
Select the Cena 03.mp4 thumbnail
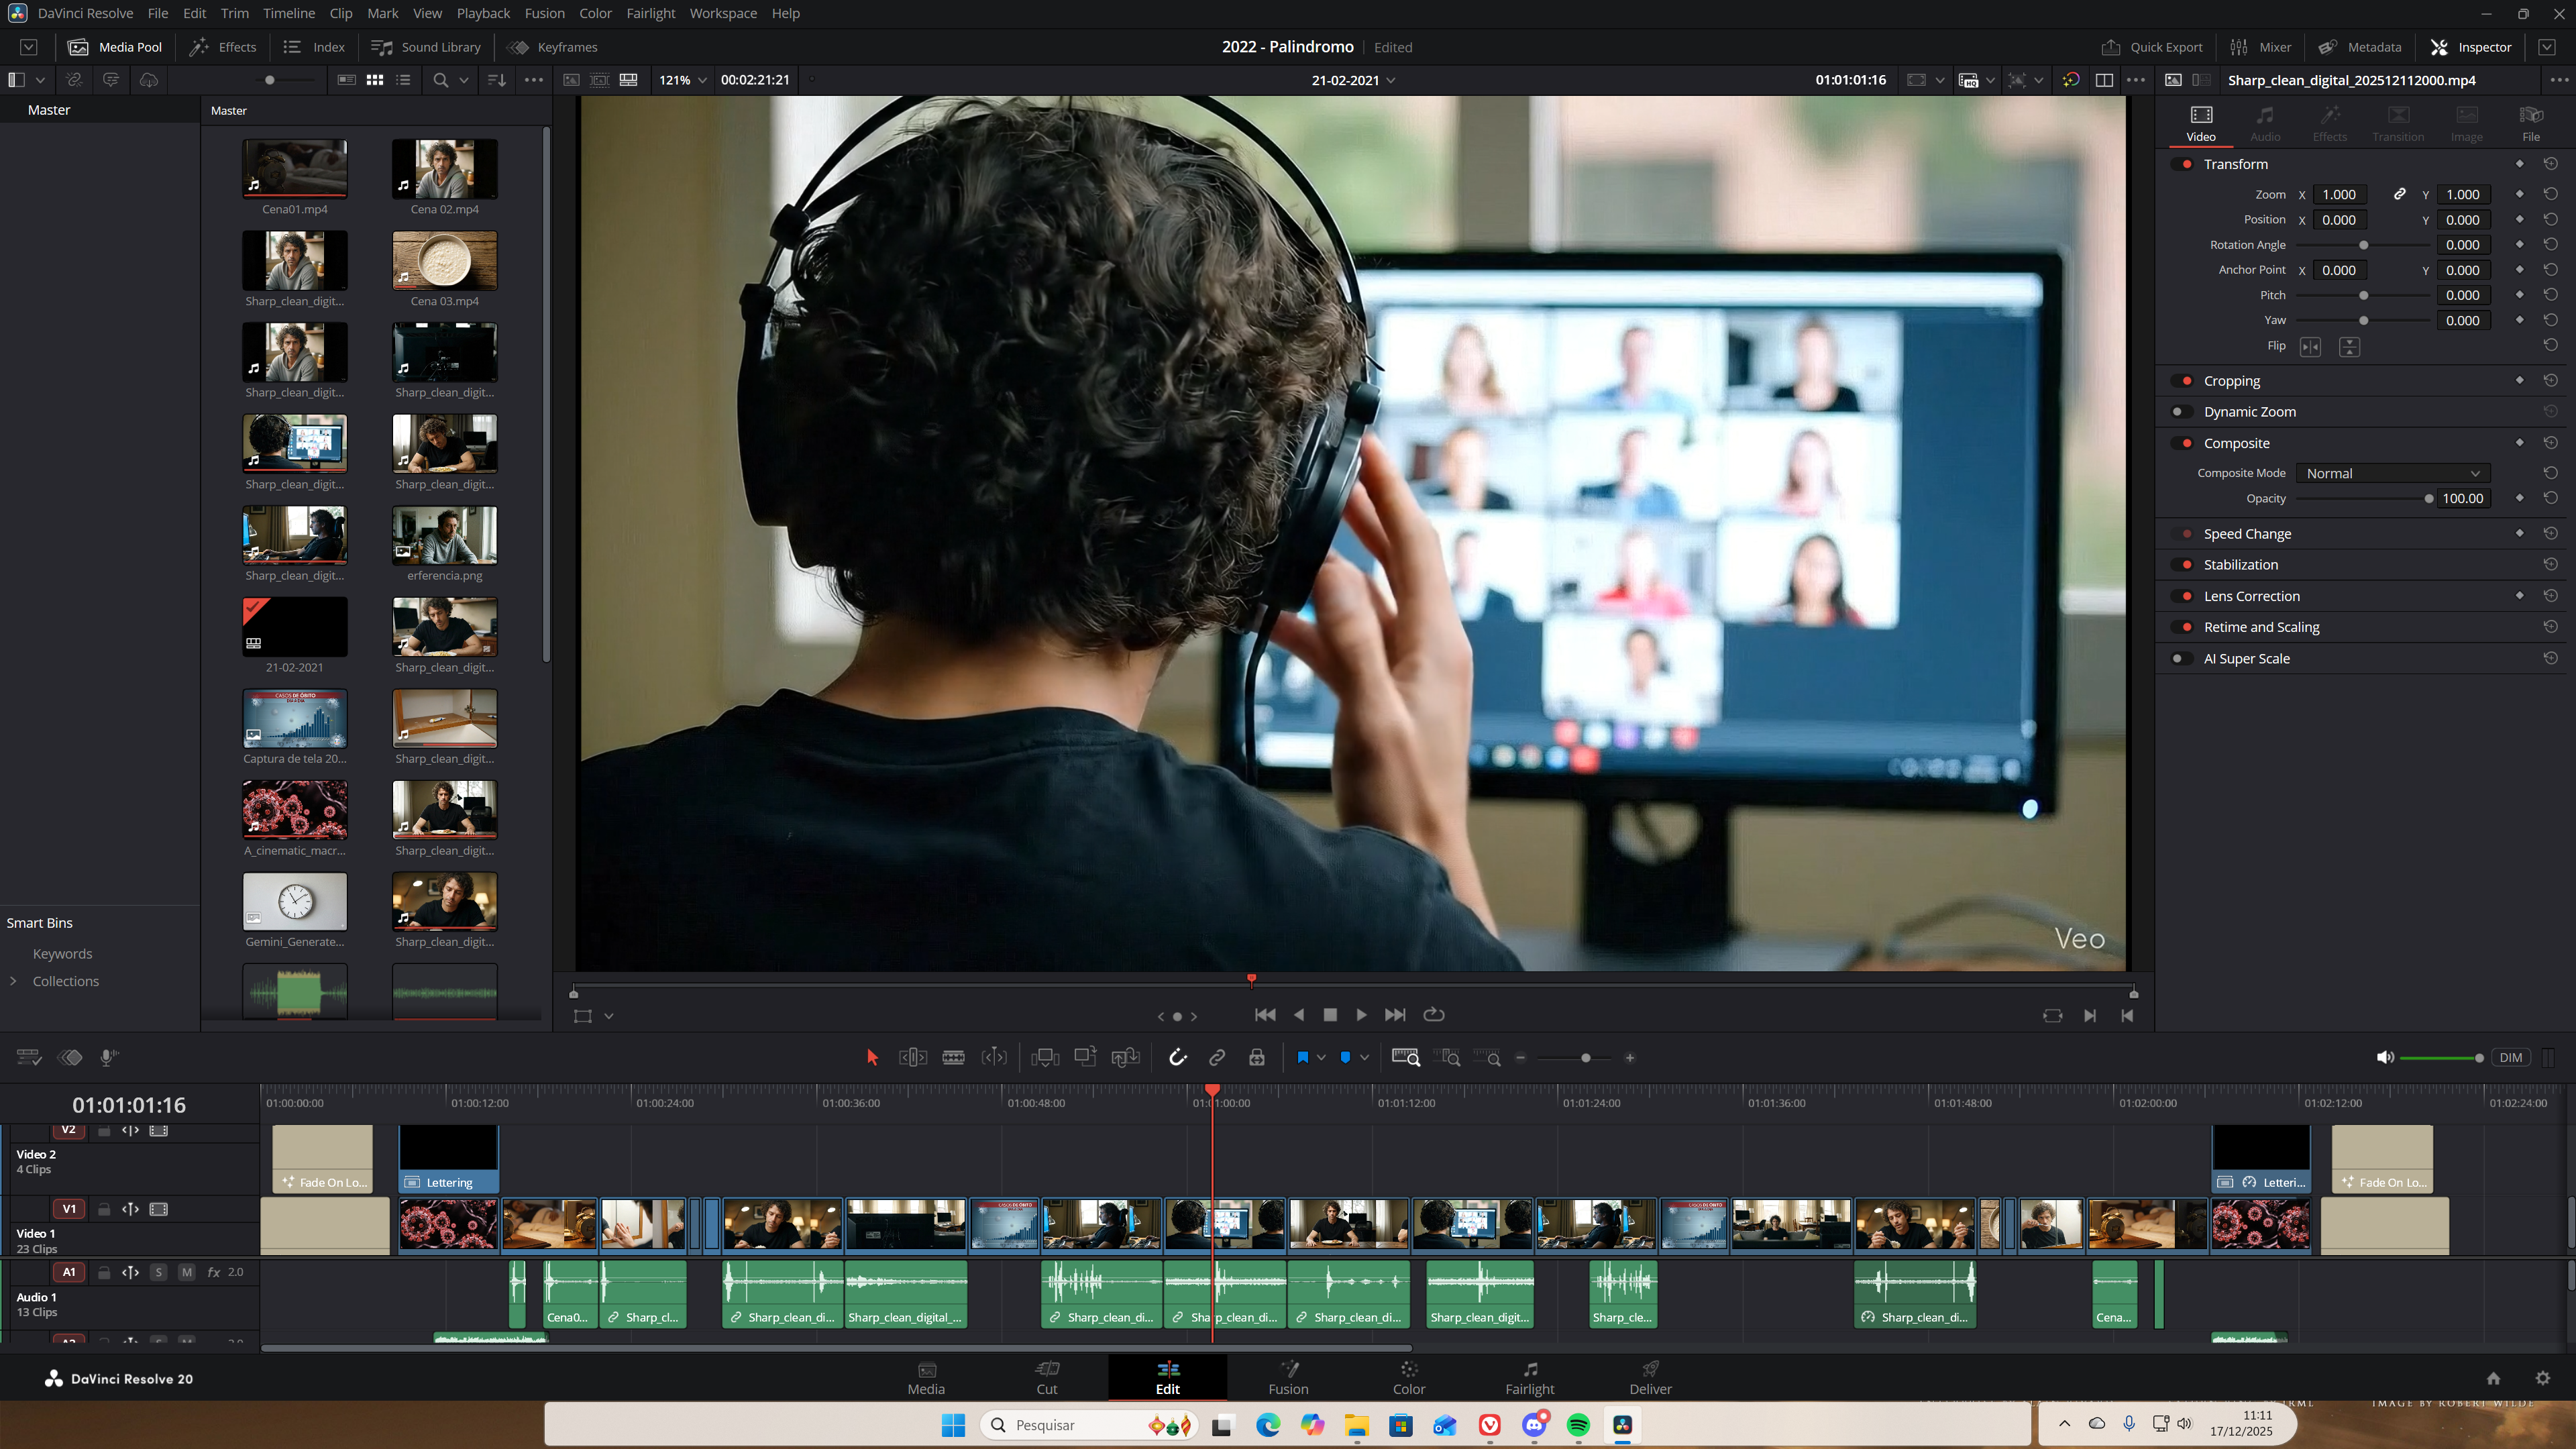pyautogui.click(x=444, y=261)
